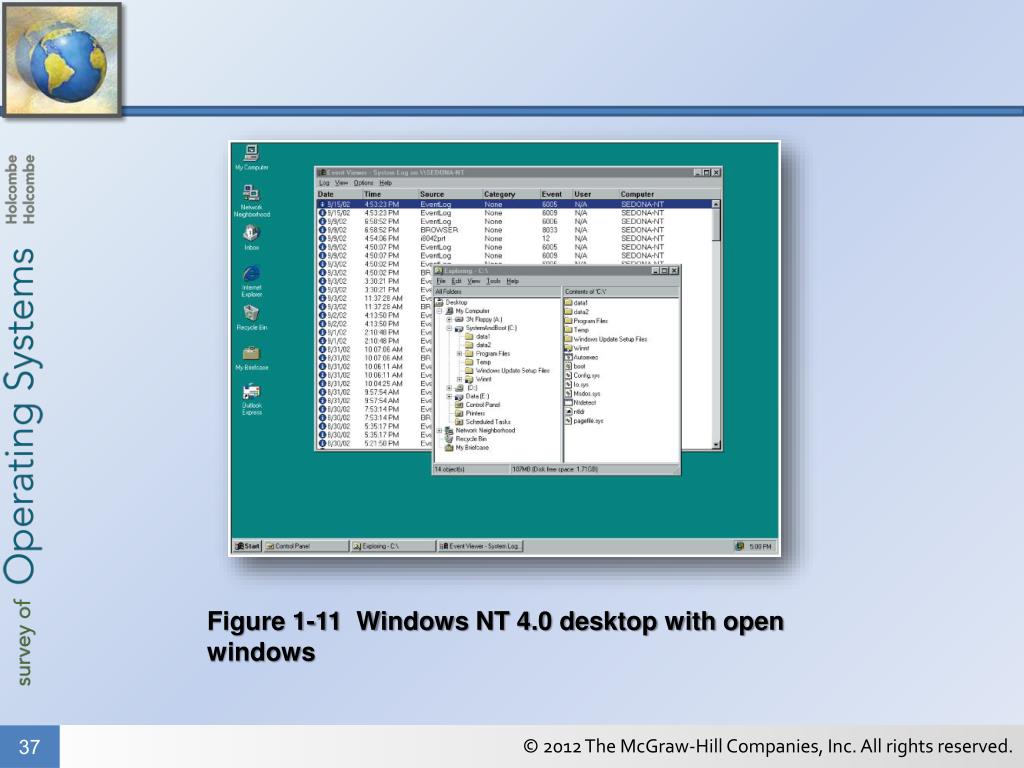Viewport: 1024px width, 768px height.
Task: Select boot file icon in Contents pane
Action: [x=568, y=366]
